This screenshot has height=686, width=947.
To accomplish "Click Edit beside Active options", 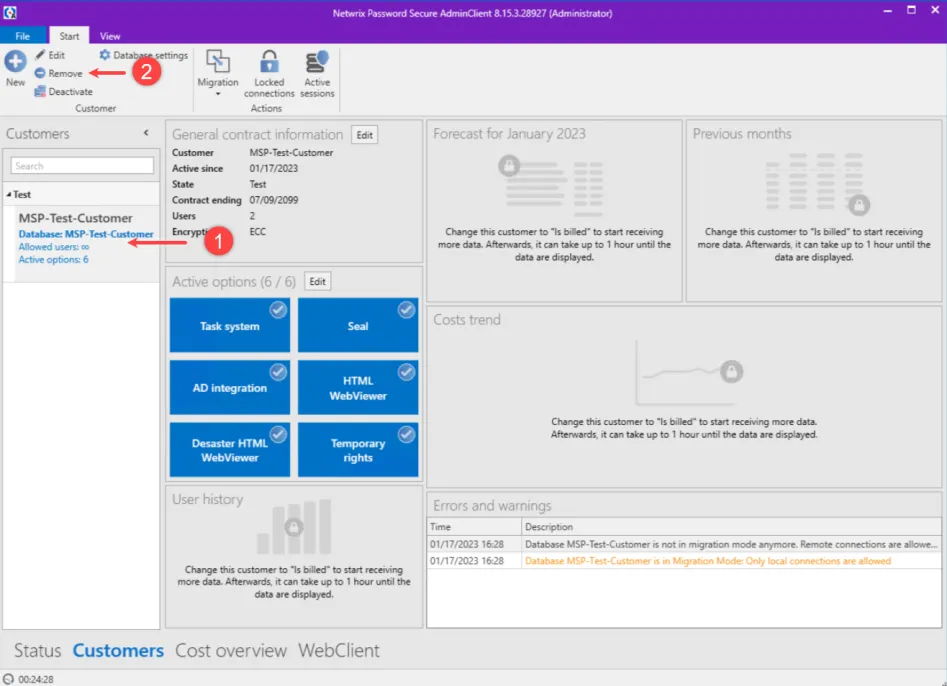I will pos(317,281).
